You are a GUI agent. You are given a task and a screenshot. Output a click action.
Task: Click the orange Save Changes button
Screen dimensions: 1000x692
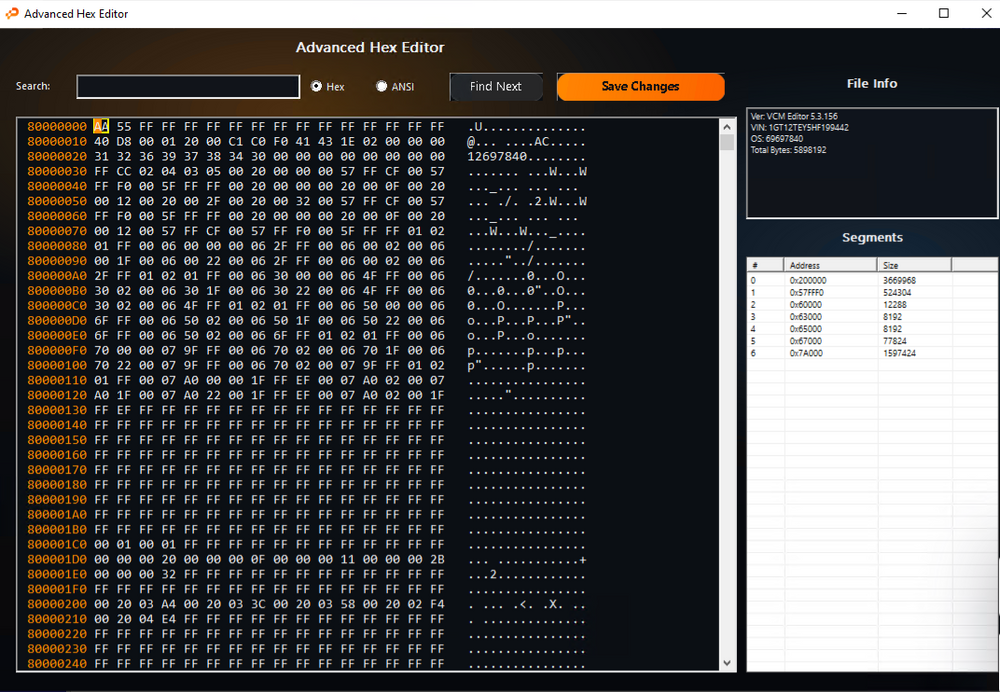[x=640, y=87]
